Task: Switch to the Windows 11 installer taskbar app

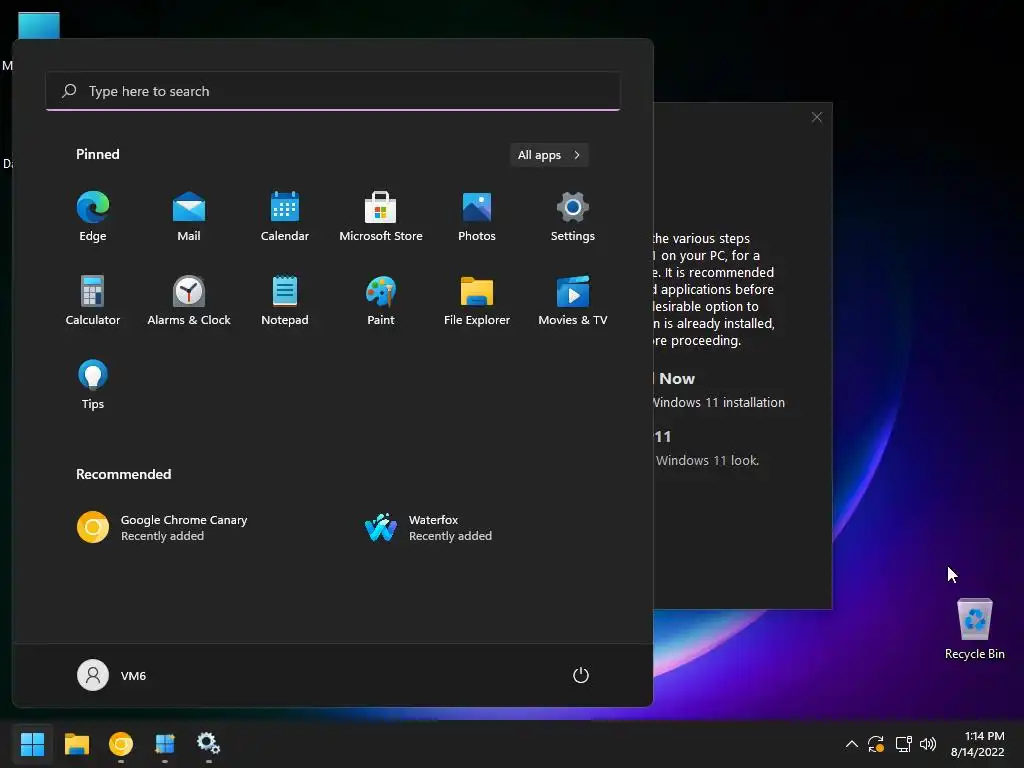Action: (x=165, y=743)
